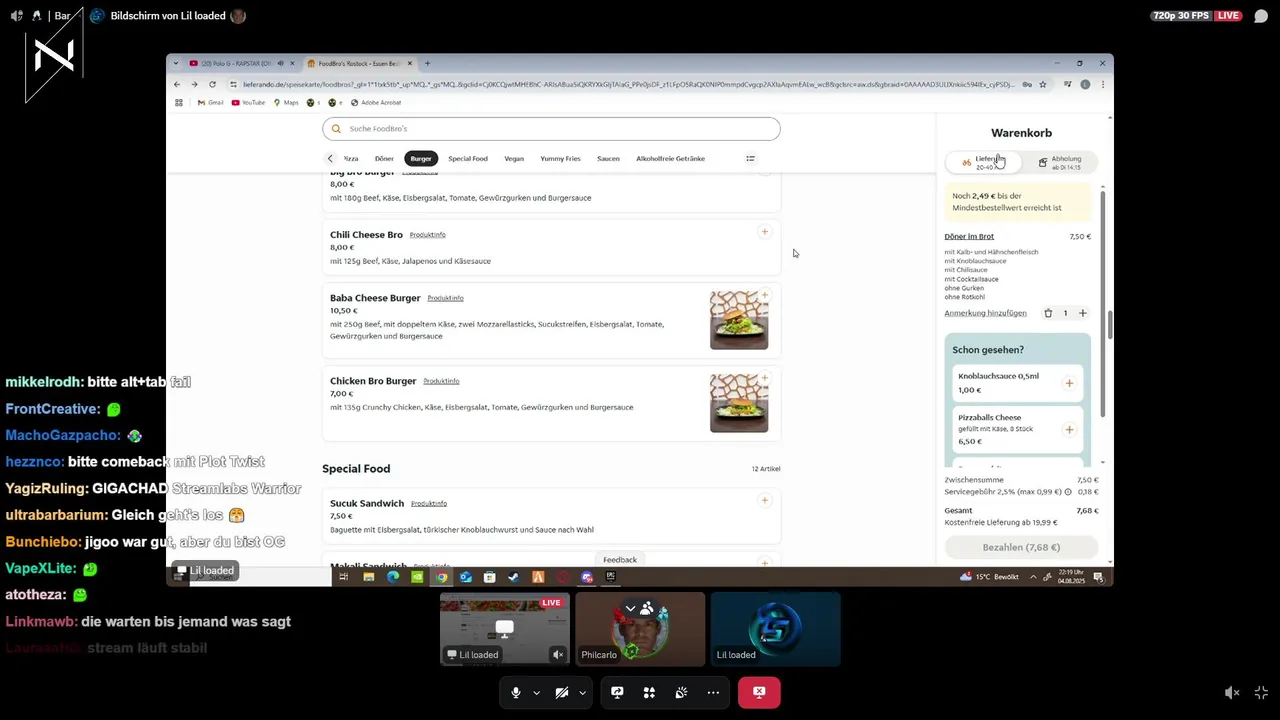Add Knoblauchsauce 0,5ml suggestion to cart
1280x720 pixels.
[1069, 383]
